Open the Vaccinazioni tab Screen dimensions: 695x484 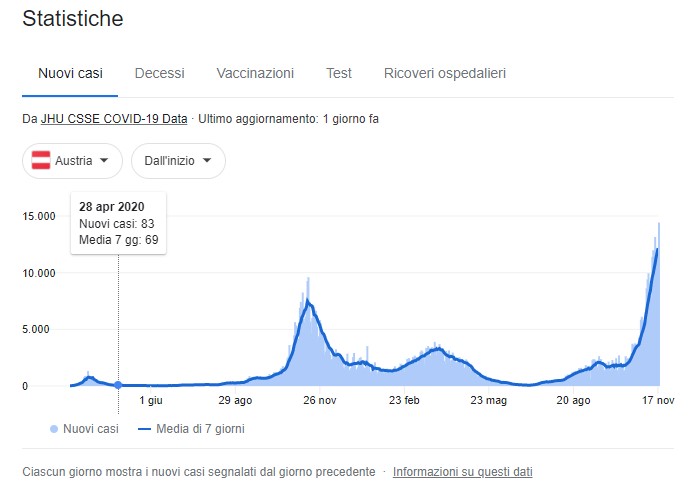point(255,73)
